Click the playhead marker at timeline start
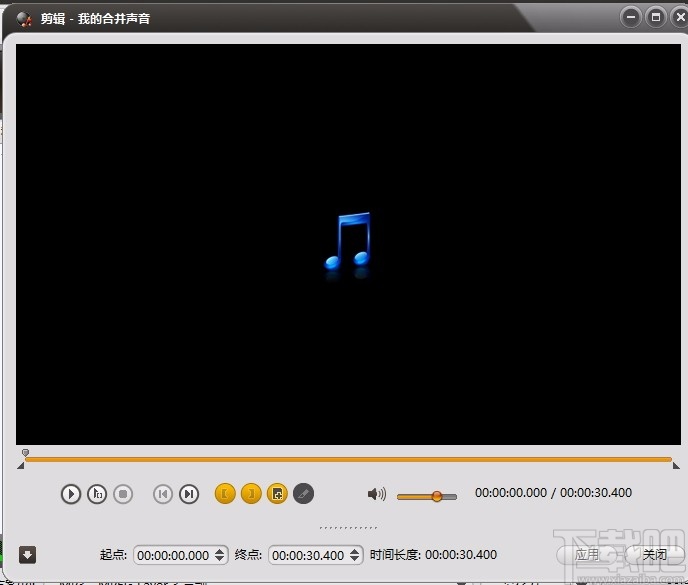The width and height of the screenshot is (688, 585). (25, 452)
